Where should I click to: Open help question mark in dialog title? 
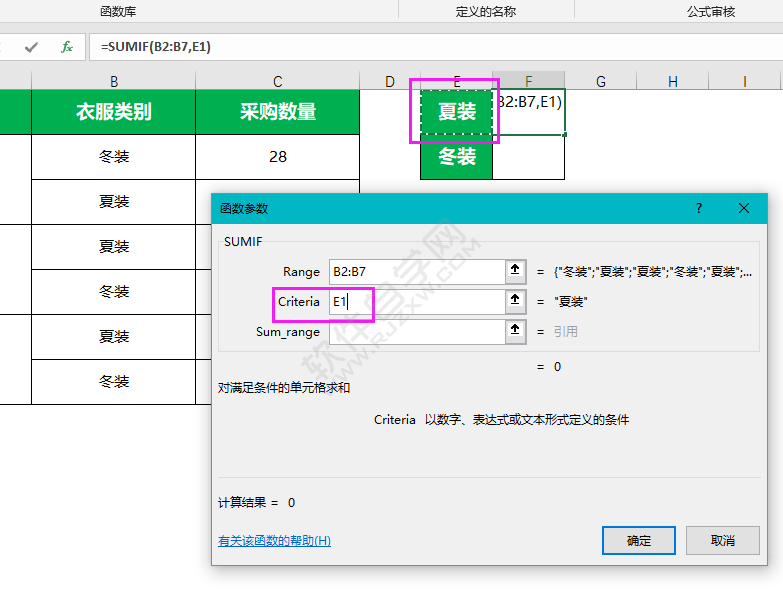(699, 208)
